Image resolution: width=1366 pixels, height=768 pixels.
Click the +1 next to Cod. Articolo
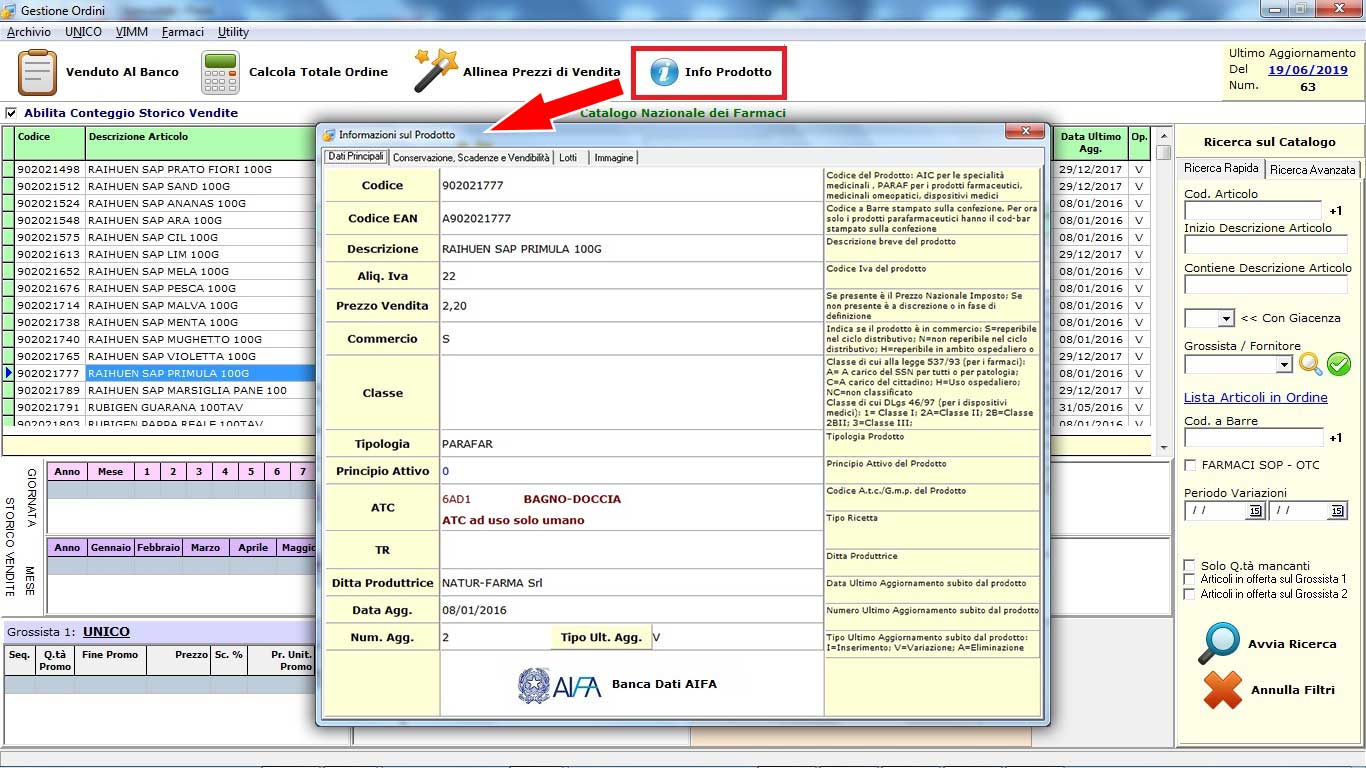tap(1336, 211)
